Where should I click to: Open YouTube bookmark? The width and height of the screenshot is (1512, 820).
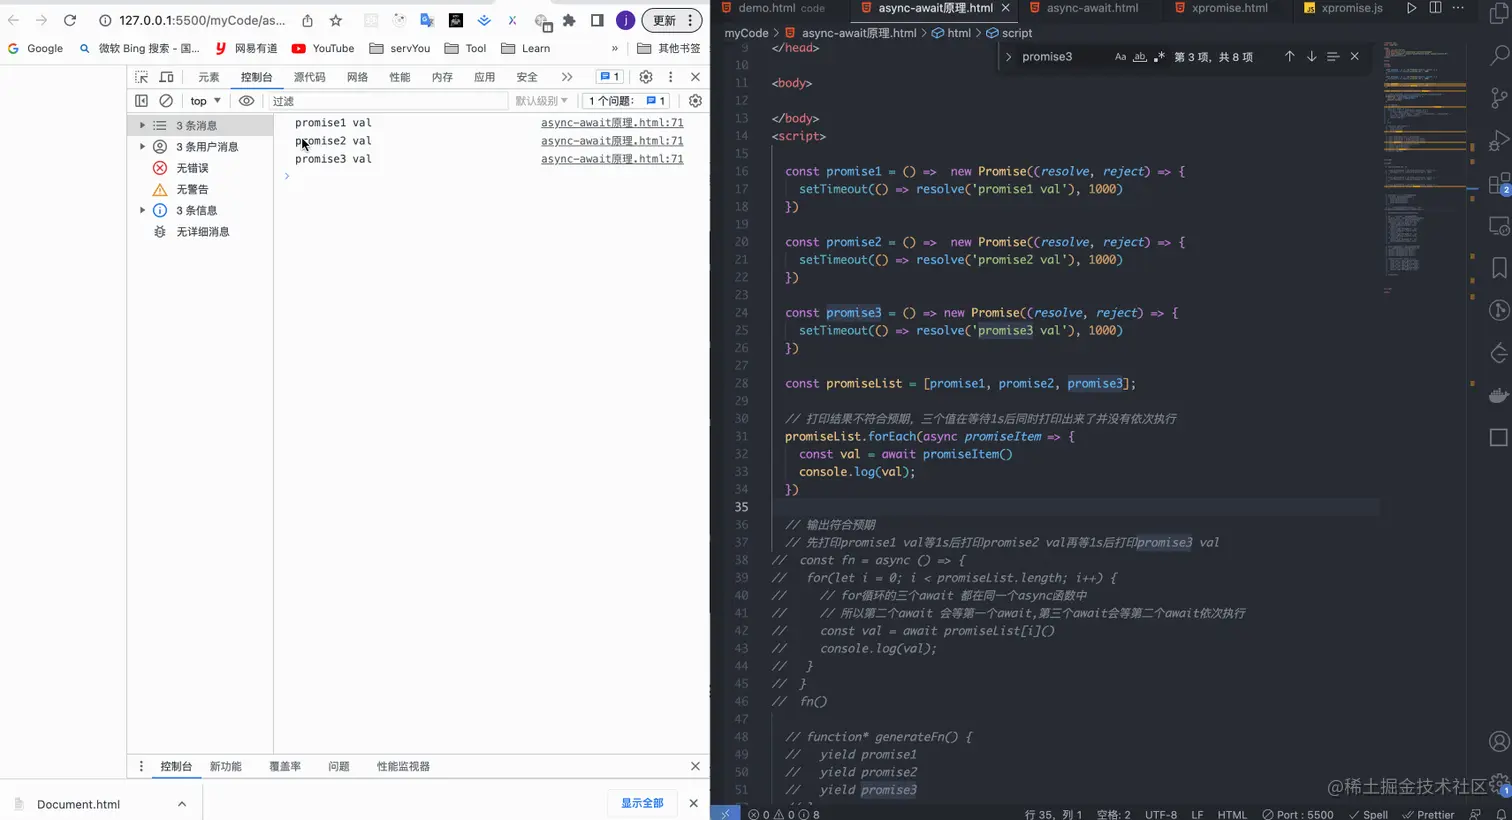click(323, 48)
